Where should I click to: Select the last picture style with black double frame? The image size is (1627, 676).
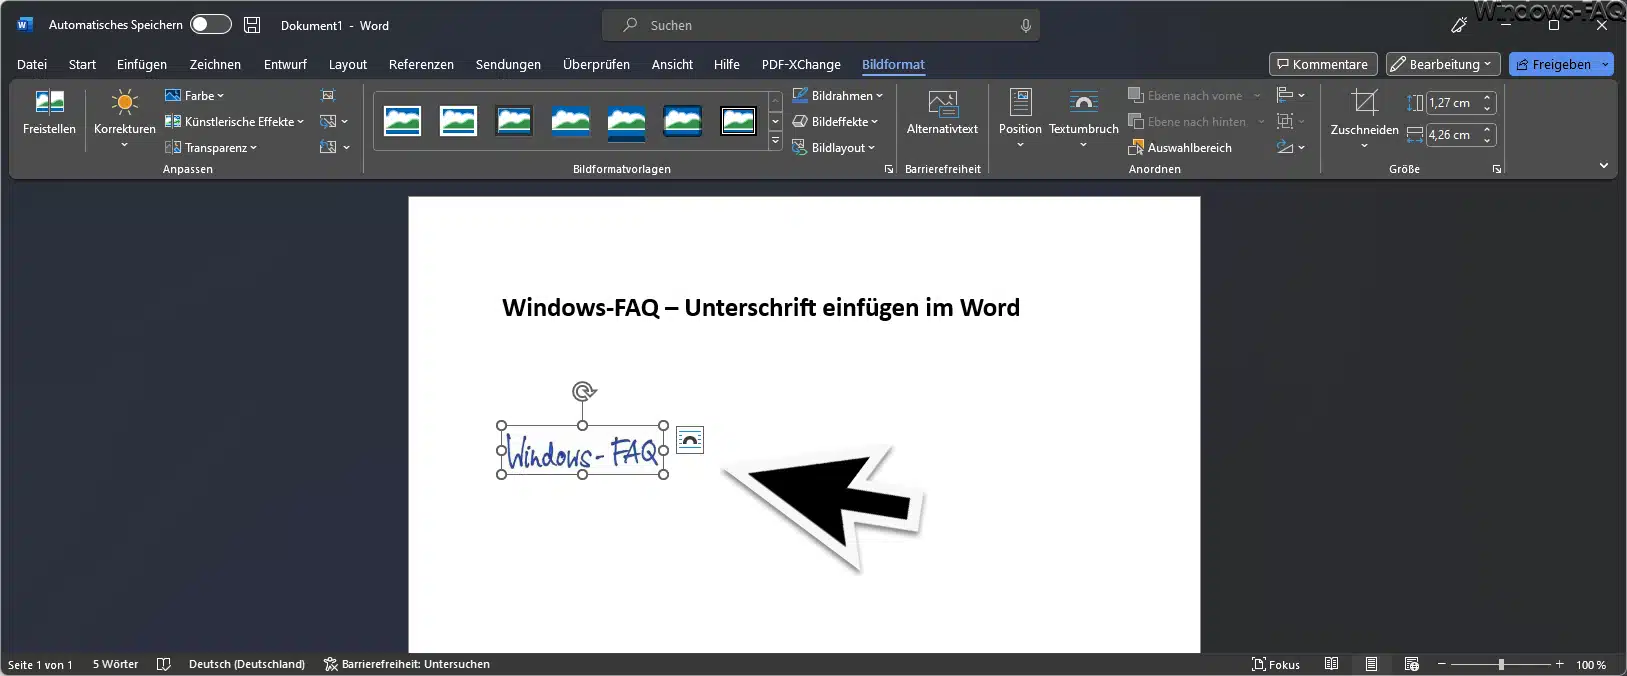[x=738, y=121]
